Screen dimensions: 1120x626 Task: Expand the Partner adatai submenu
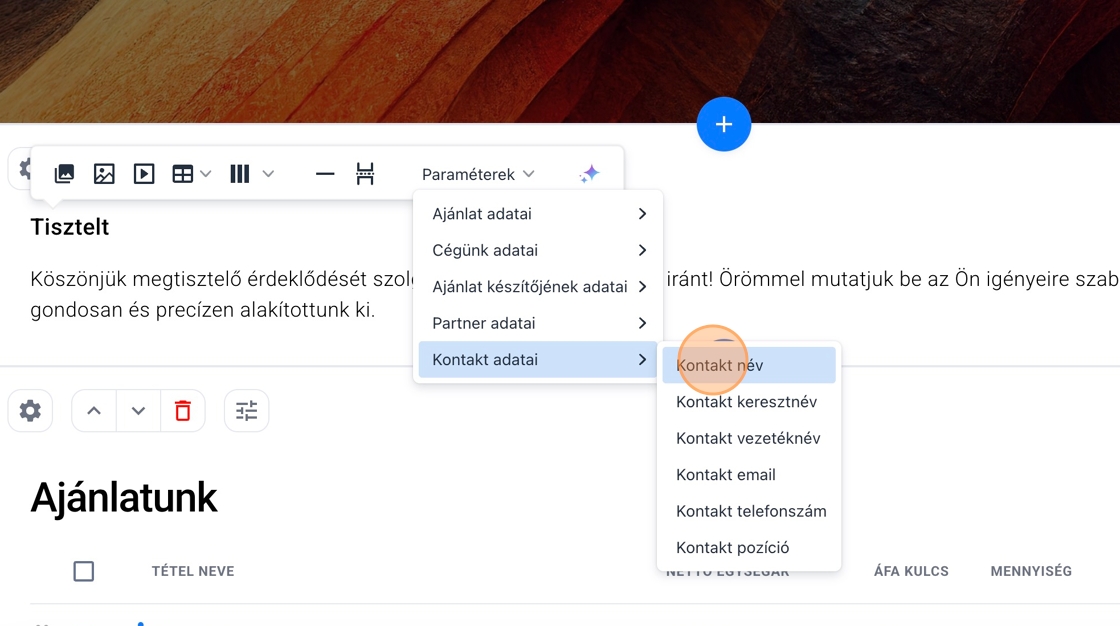538,323
